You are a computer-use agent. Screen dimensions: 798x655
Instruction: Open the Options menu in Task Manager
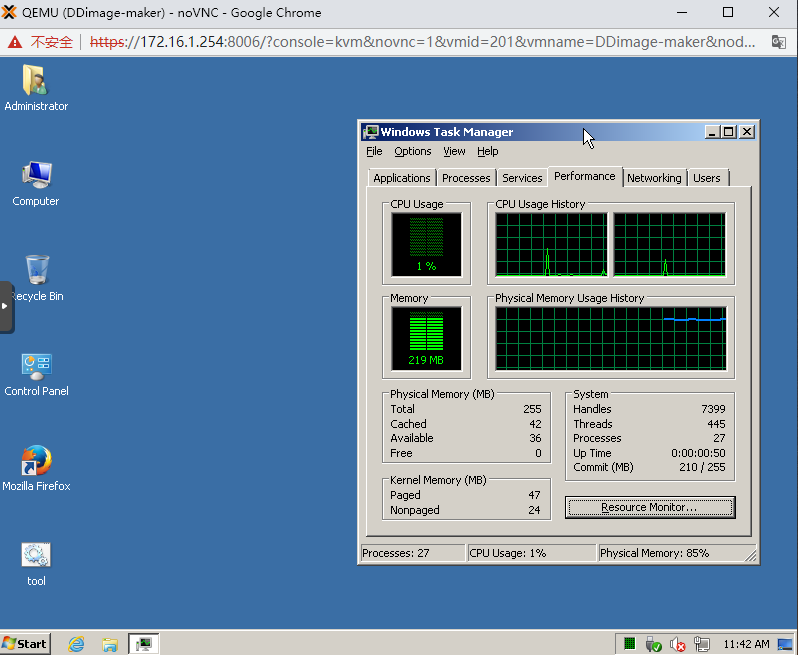[x=413, y=151]
